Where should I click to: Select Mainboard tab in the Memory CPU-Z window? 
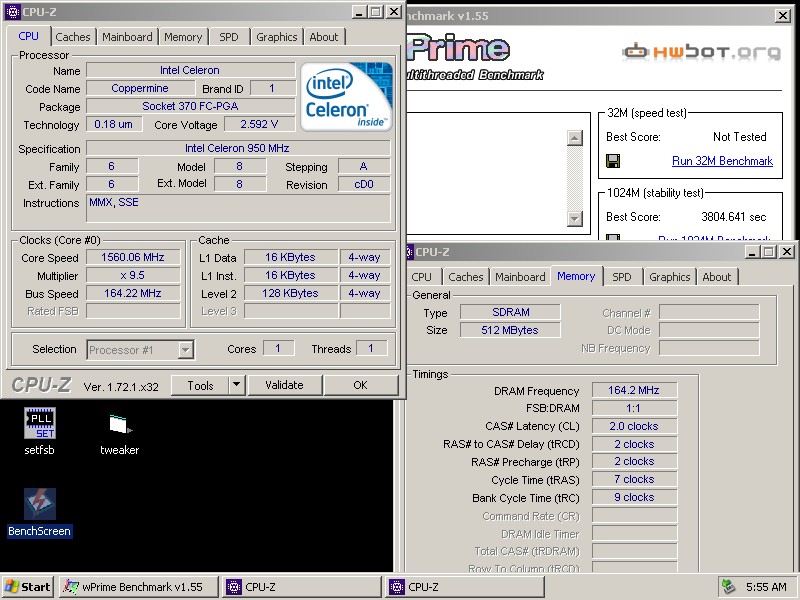tap(520, 277)
